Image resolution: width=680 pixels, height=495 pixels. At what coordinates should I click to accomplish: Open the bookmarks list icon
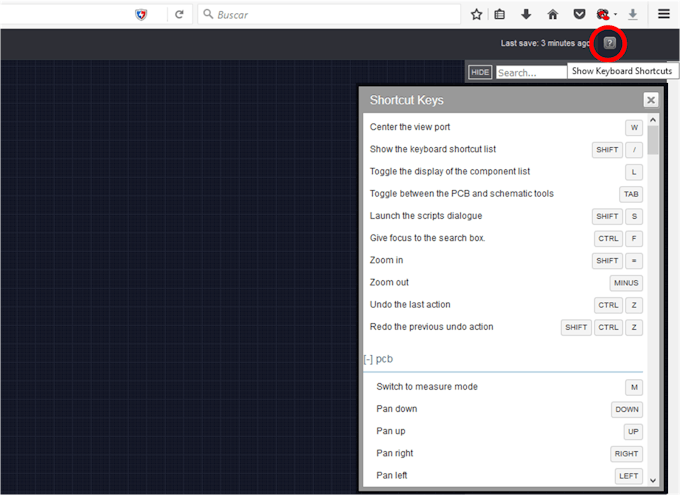500,15
